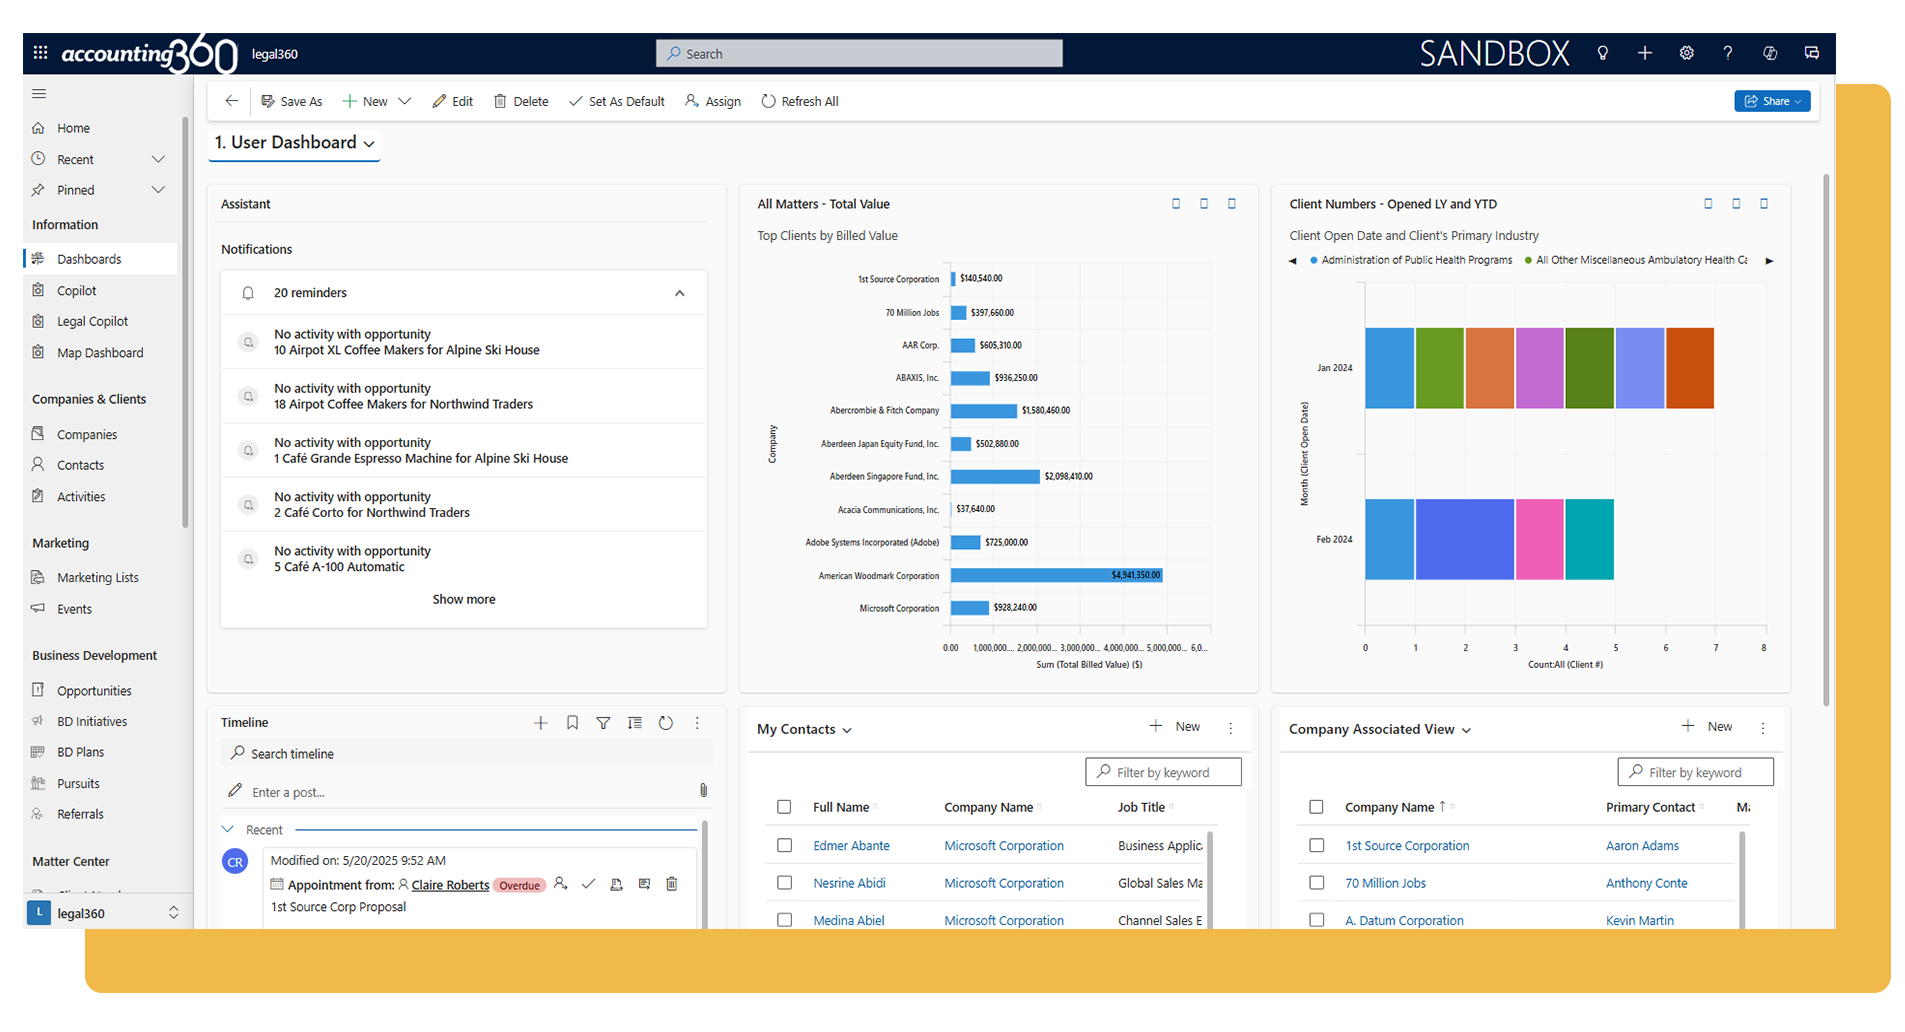This screenshot has height=1032, width=1905.
Task: Delete the appointment using trash icon
Action: tap(672, 884)
